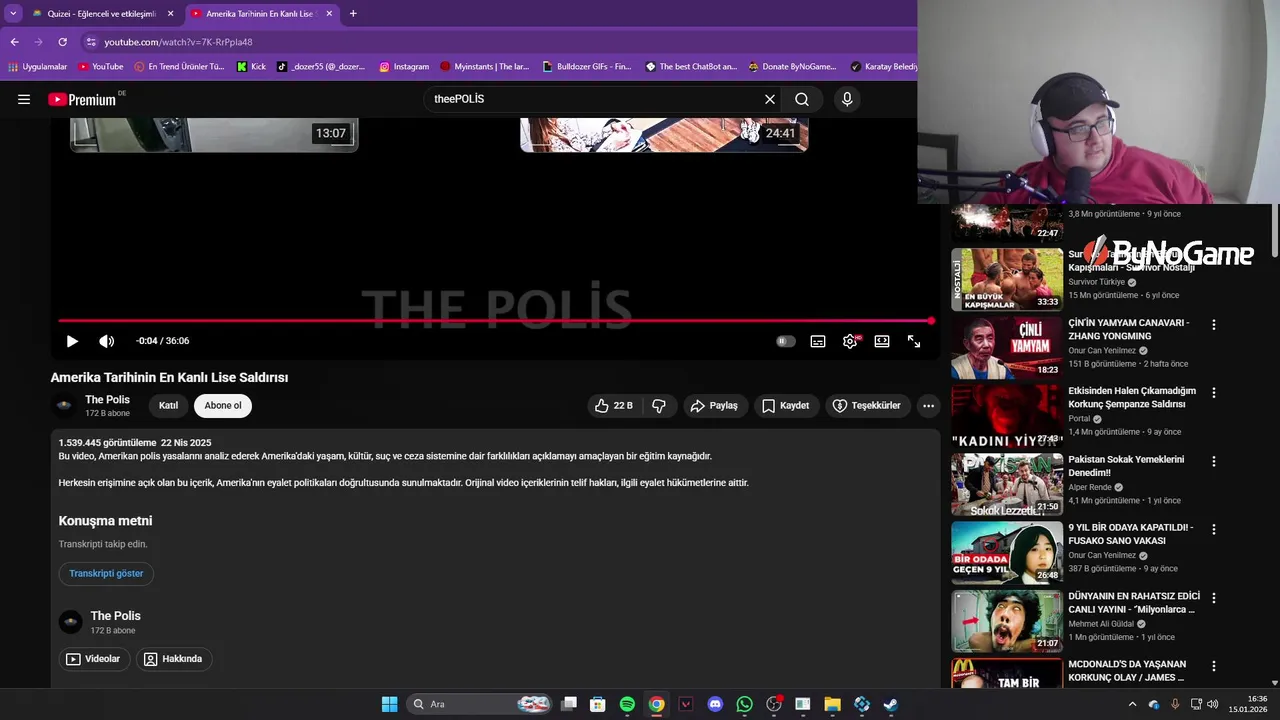Open 9 YIL BİR ODAYA KAPATILDI title
This screenshot has height=720, width=1280.
point(1130,534)
